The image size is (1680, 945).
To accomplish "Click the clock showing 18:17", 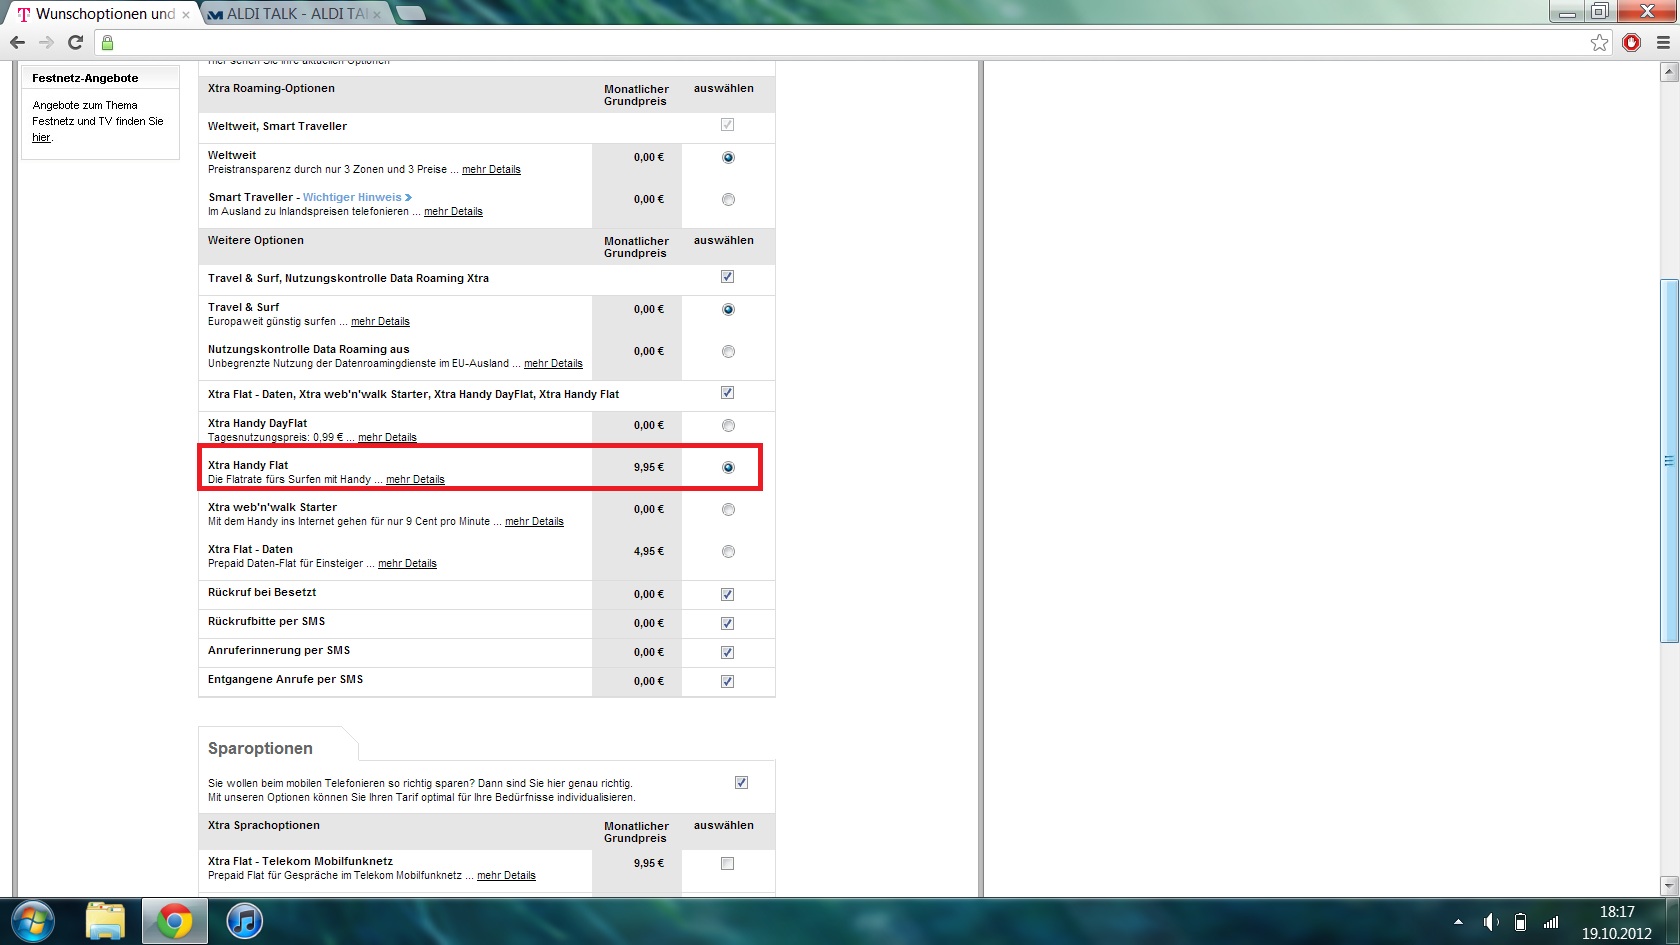I will pos(1616,912).
